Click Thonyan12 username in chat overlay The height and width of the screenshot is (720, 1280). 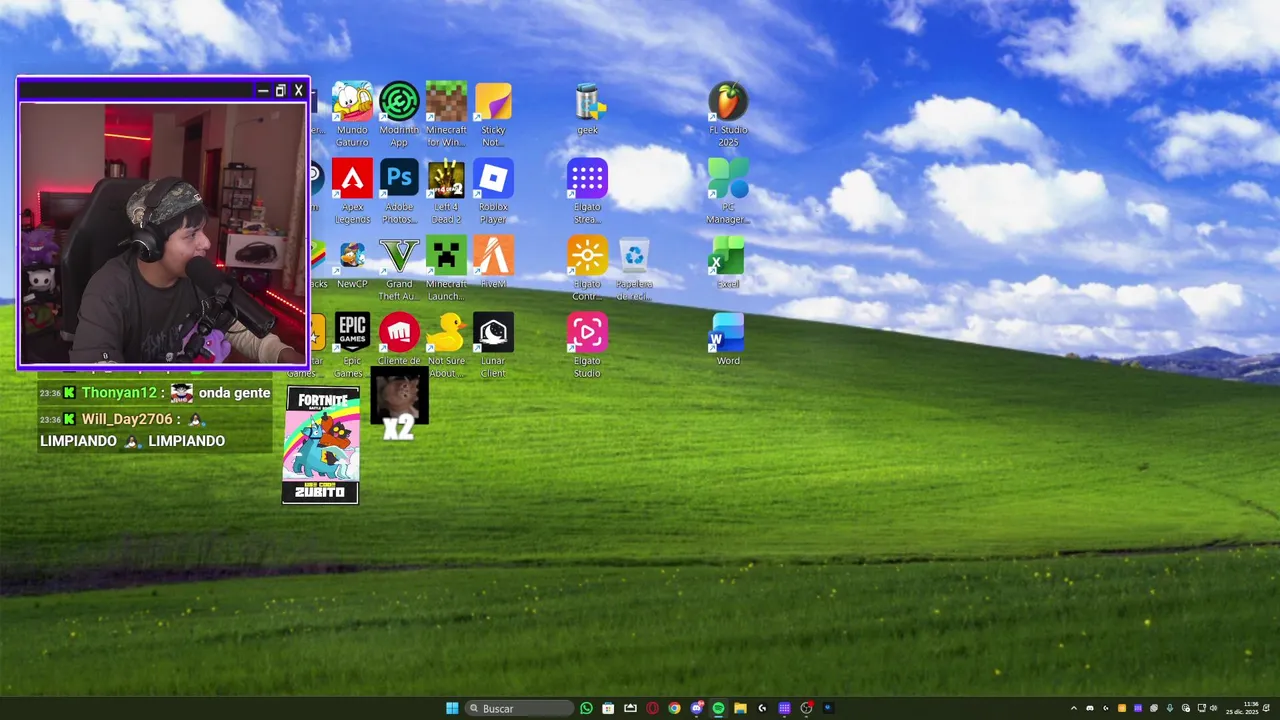click(119, 393)
